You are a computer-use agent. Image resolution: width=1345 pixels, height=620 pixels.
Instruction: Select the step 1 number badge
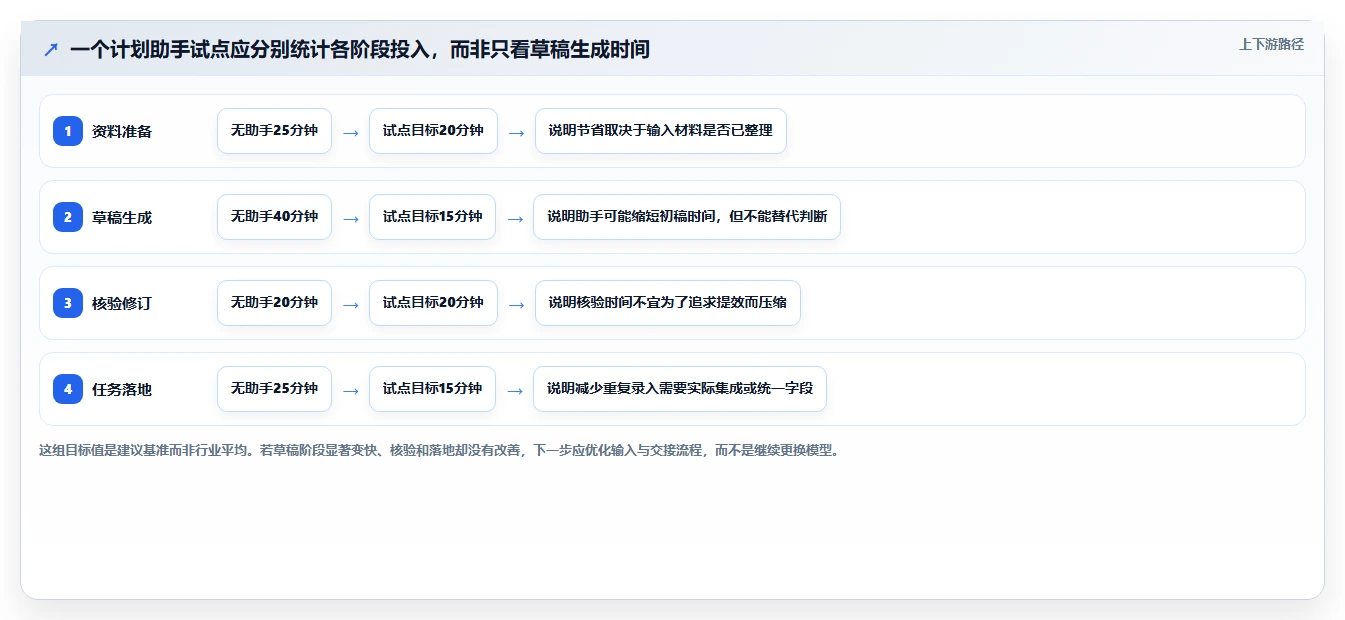click(x=68, y=131)
